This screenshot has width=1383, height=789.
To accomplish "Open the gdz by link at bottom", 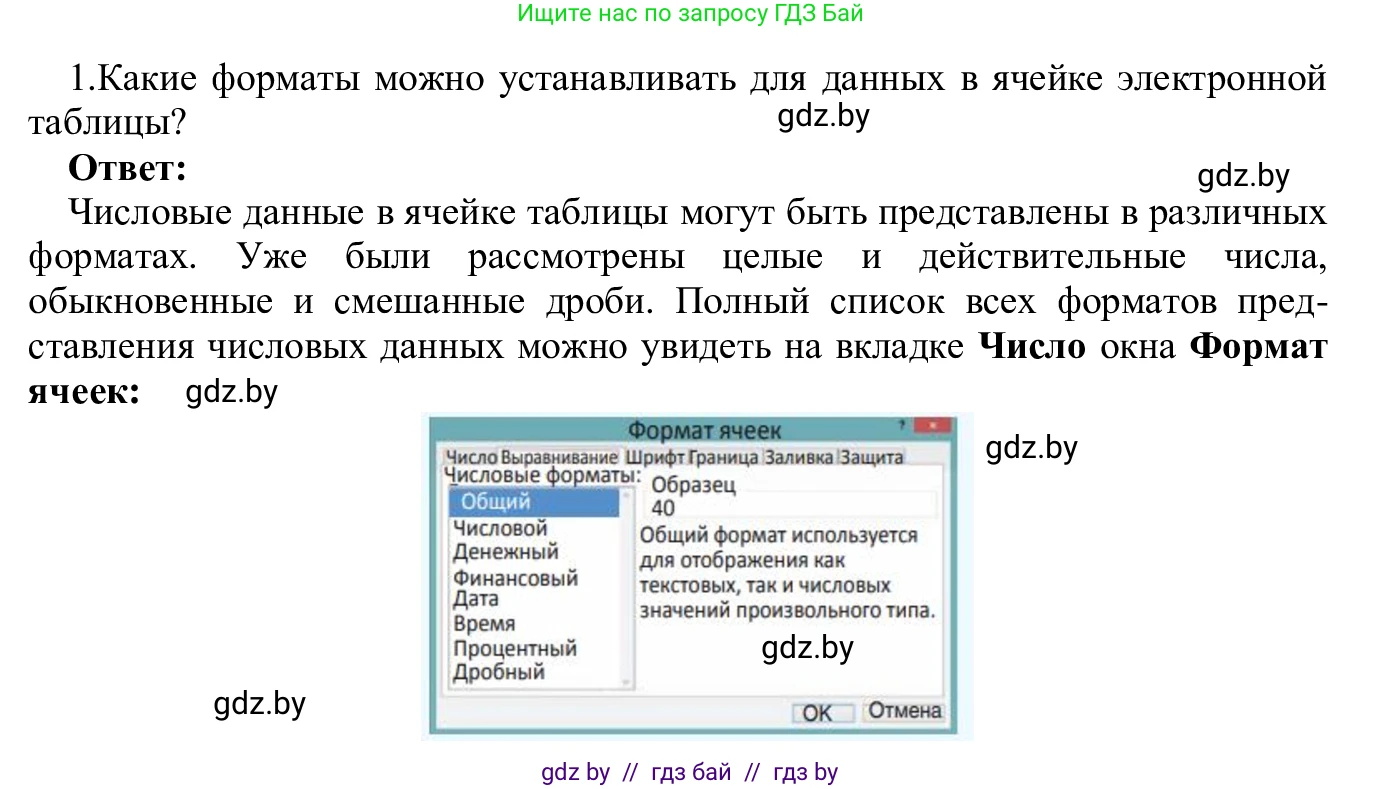I will pos(576,771).
